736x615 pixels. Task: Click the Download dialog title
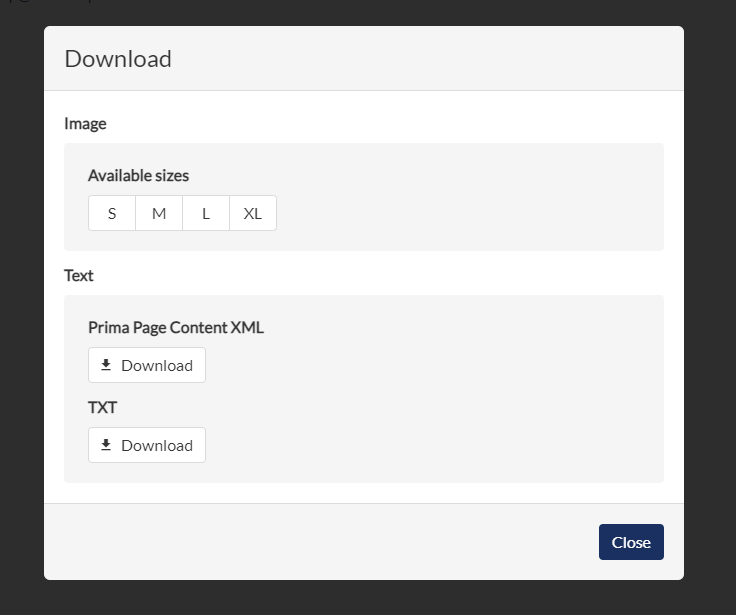(118, 59)
